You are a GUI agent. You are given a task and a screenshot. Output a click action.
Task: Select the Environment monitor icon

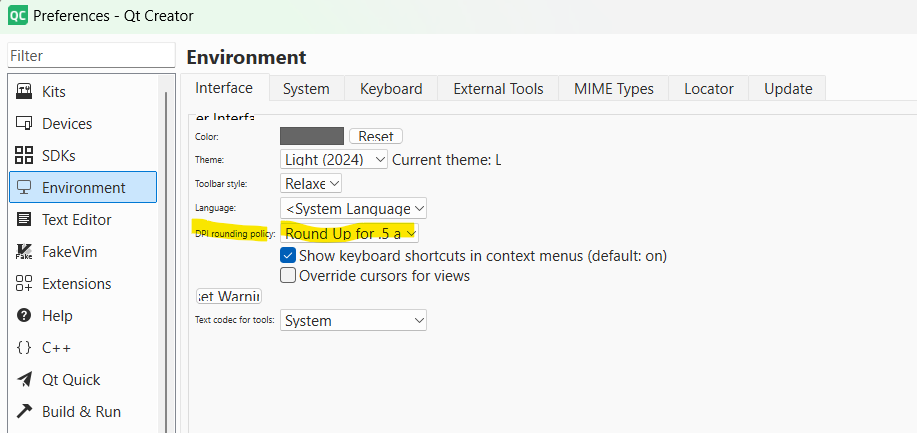click(x=24, y=187)
